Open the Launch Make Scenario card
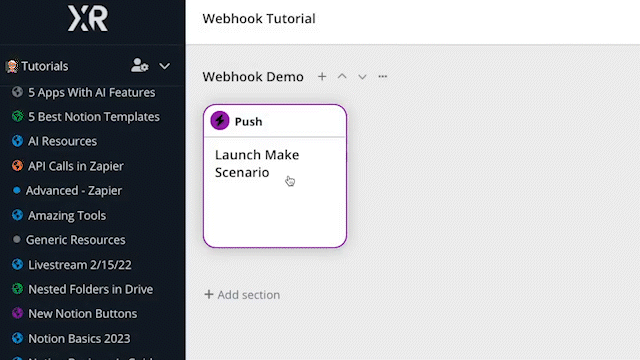640x360 pixels. (x=275, y=176)
